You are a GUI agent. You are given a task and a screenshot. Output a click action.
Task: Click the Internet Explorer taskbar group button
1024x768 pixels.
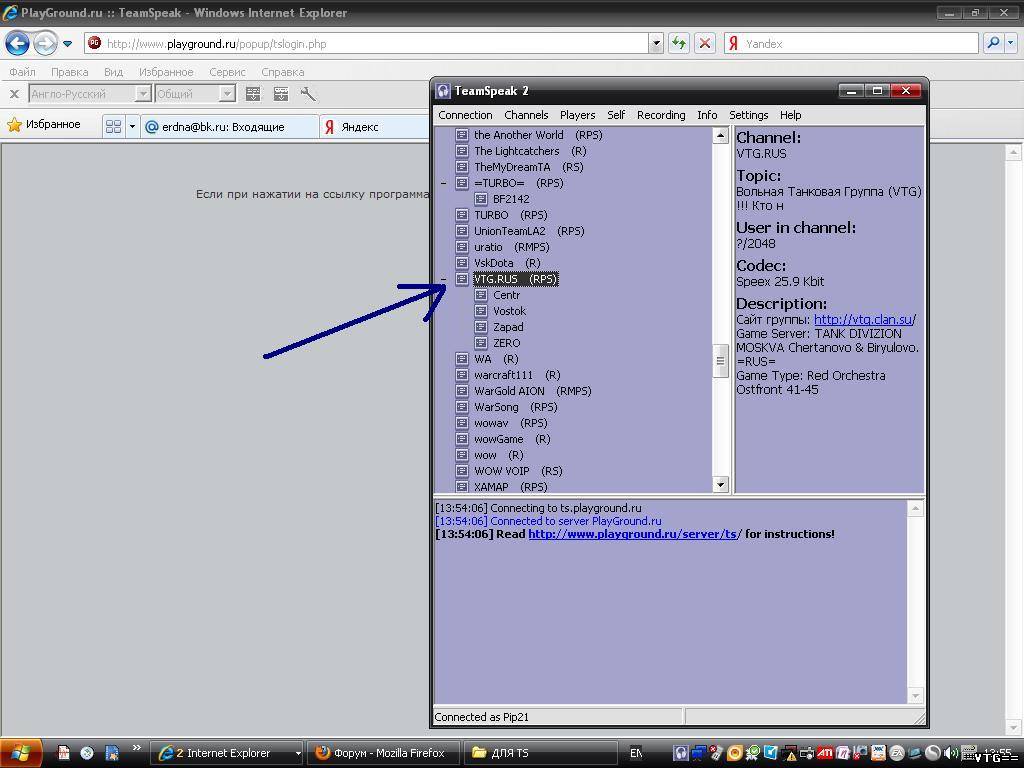pos(228,753)
